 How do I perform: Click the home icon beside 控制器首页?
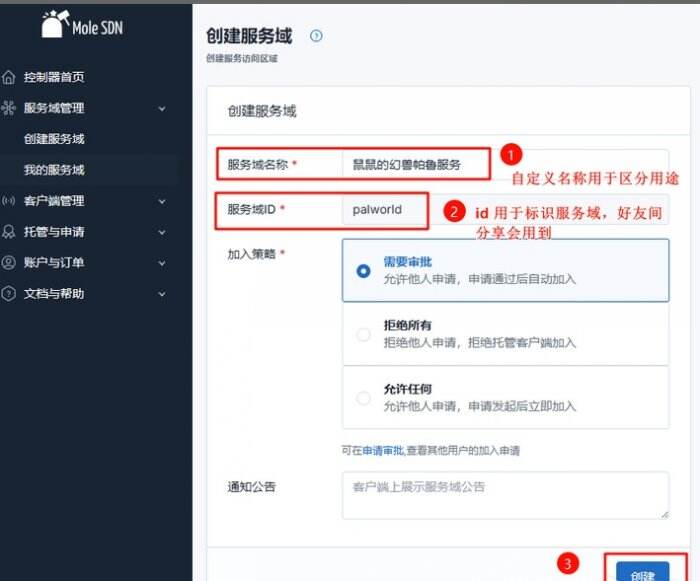tap(10, 77)
